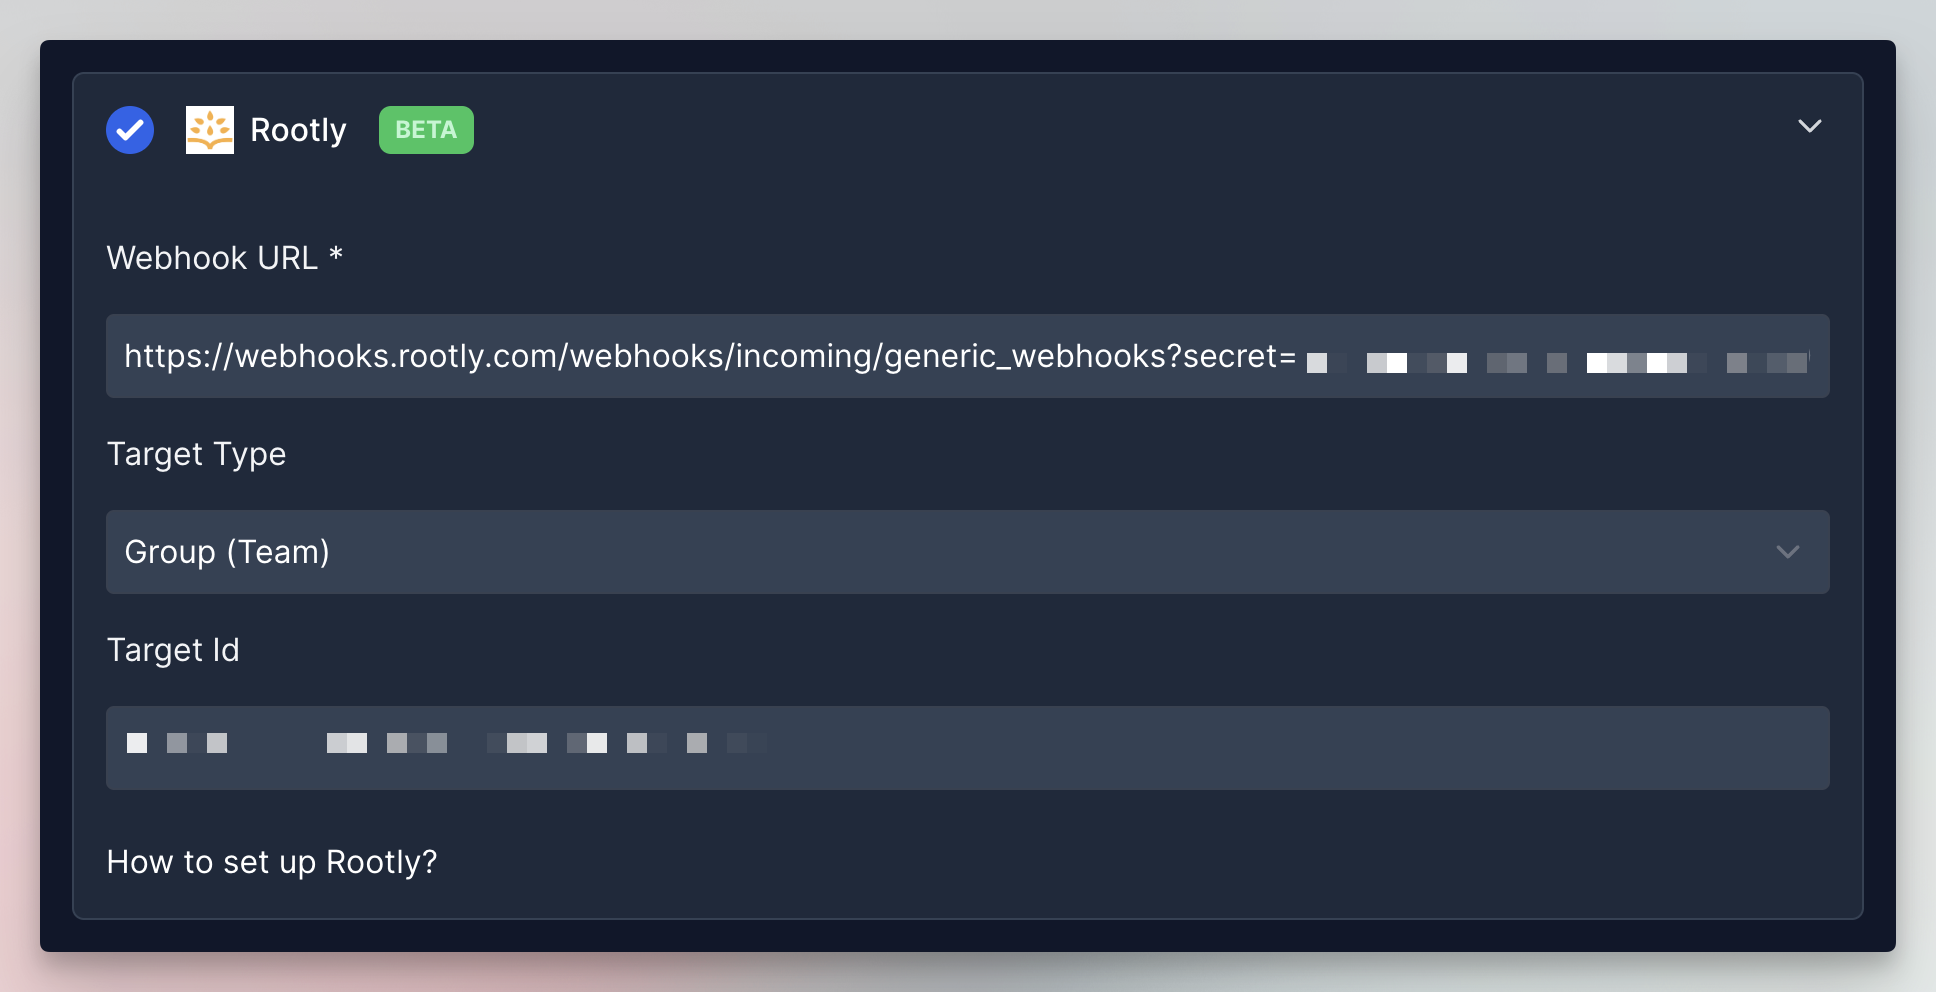1936x992 pixels.
Task: Click the Target Type label
Action: click(196, 454)
